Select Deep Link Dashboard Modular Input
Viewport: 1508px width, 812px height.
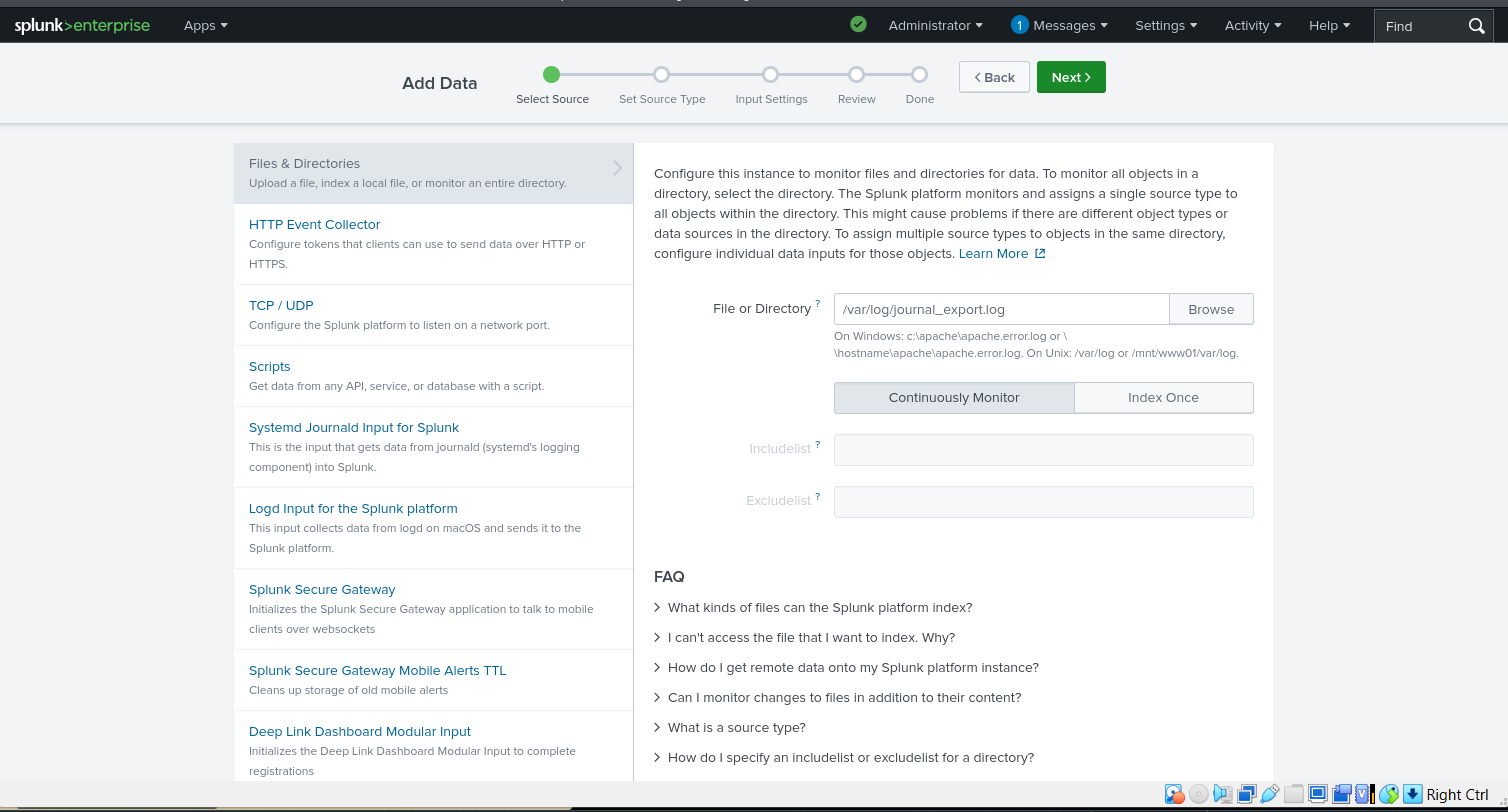[x=433, y=746]
